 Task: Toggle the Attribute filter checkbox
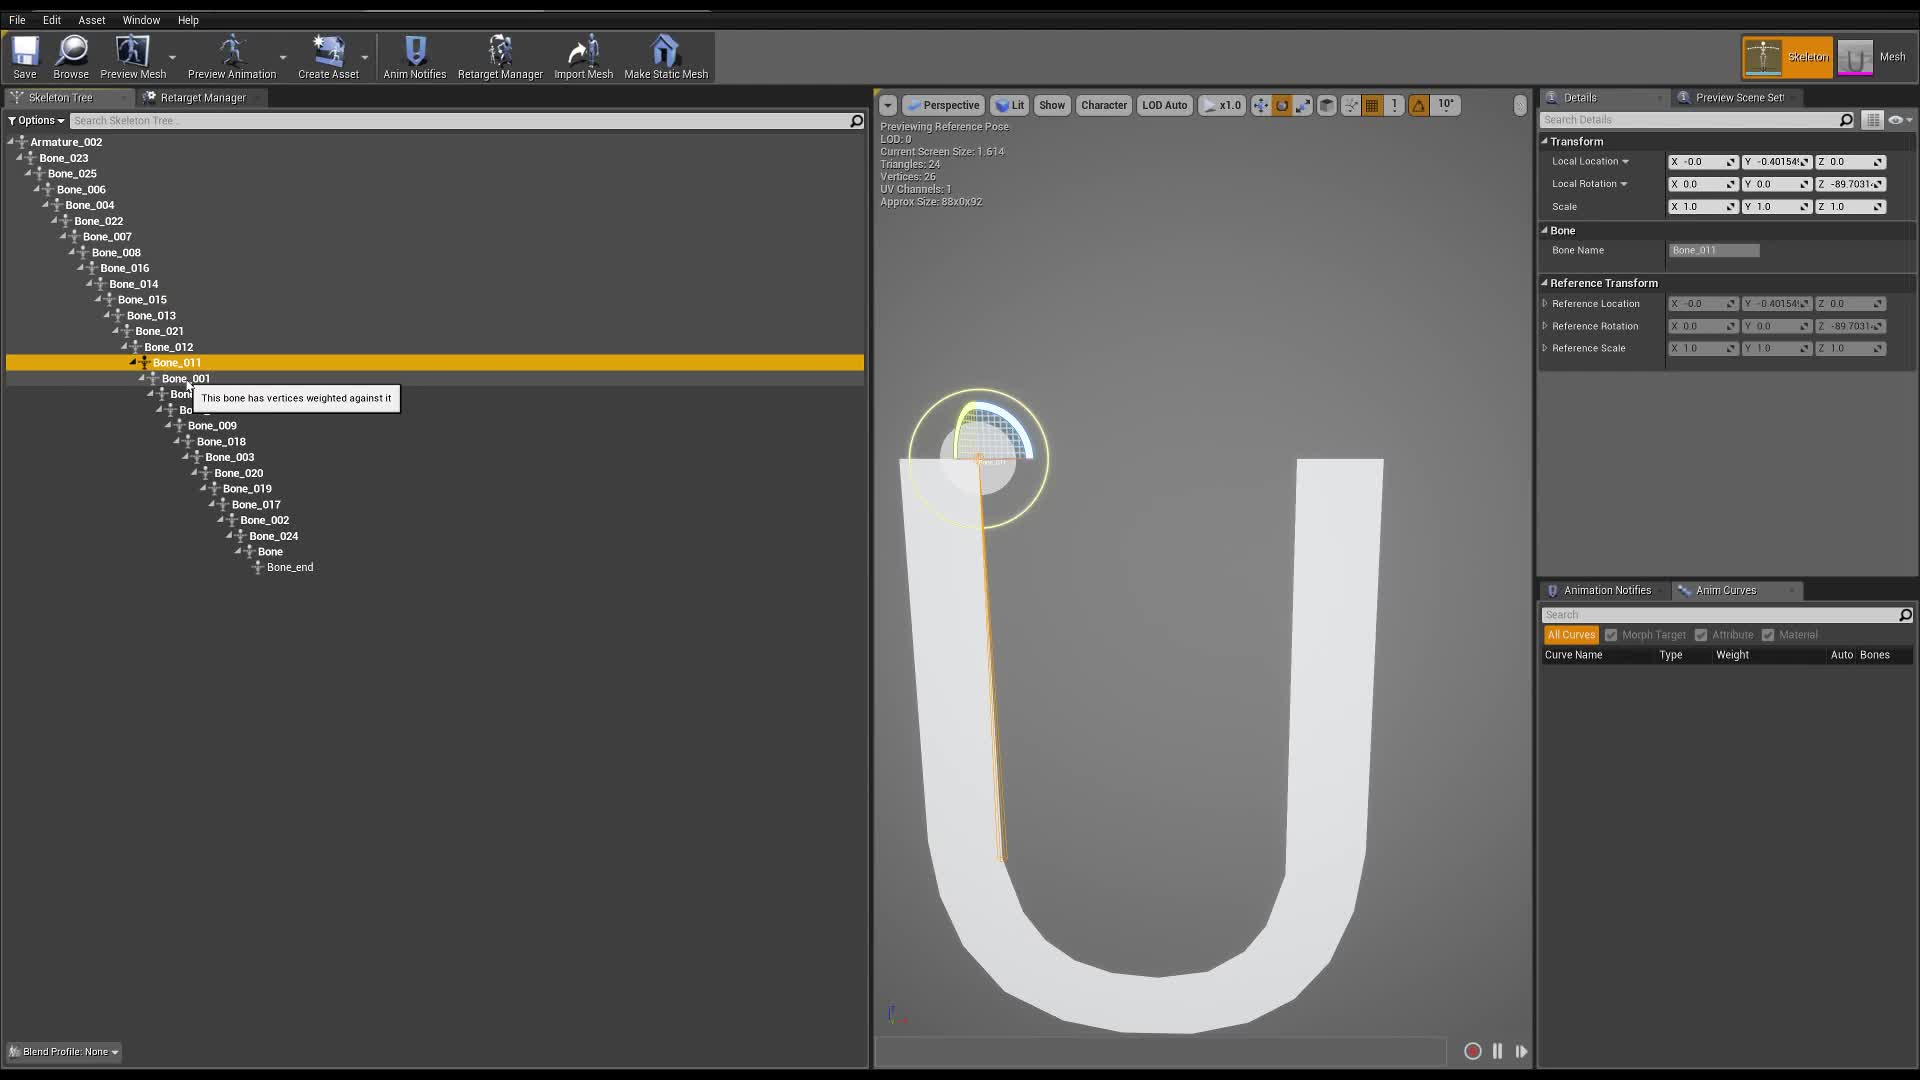[1701, 635]
